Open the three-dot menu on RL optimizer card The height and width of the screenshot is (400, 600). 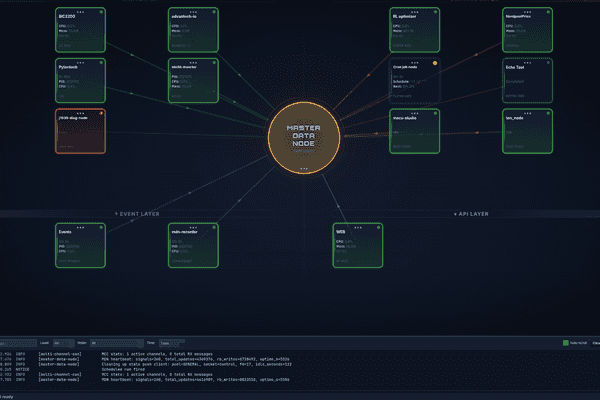pyautogui.click(x=414, y=12)
